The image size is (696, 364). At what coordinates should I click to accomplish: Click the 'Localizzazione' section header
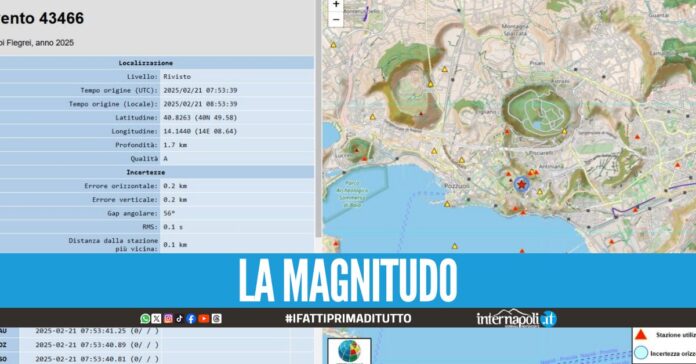[146, 63]
